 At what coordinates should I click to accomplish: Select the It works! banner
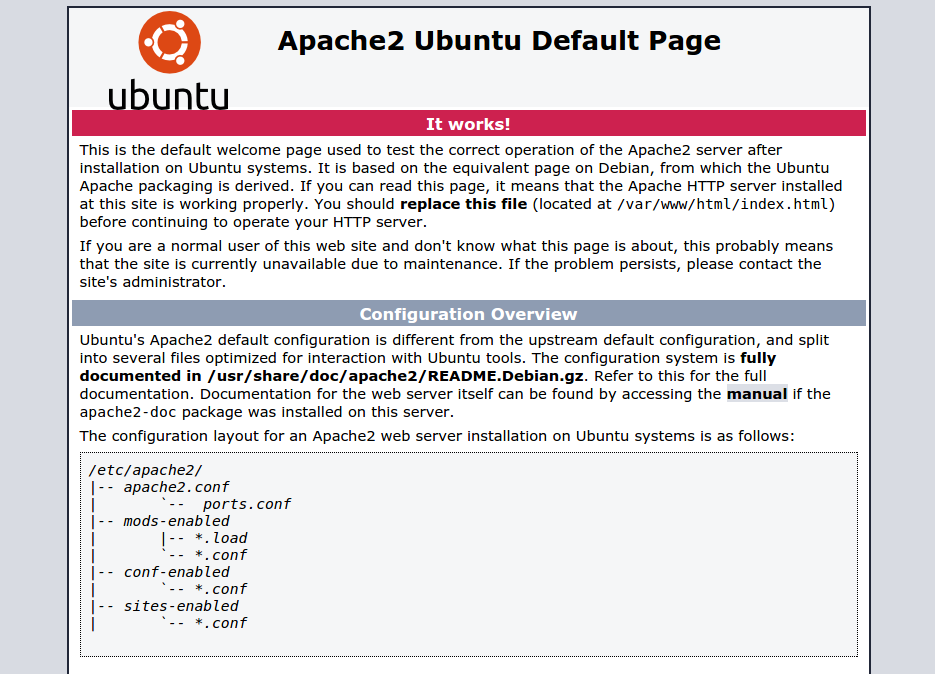[466, 123]
